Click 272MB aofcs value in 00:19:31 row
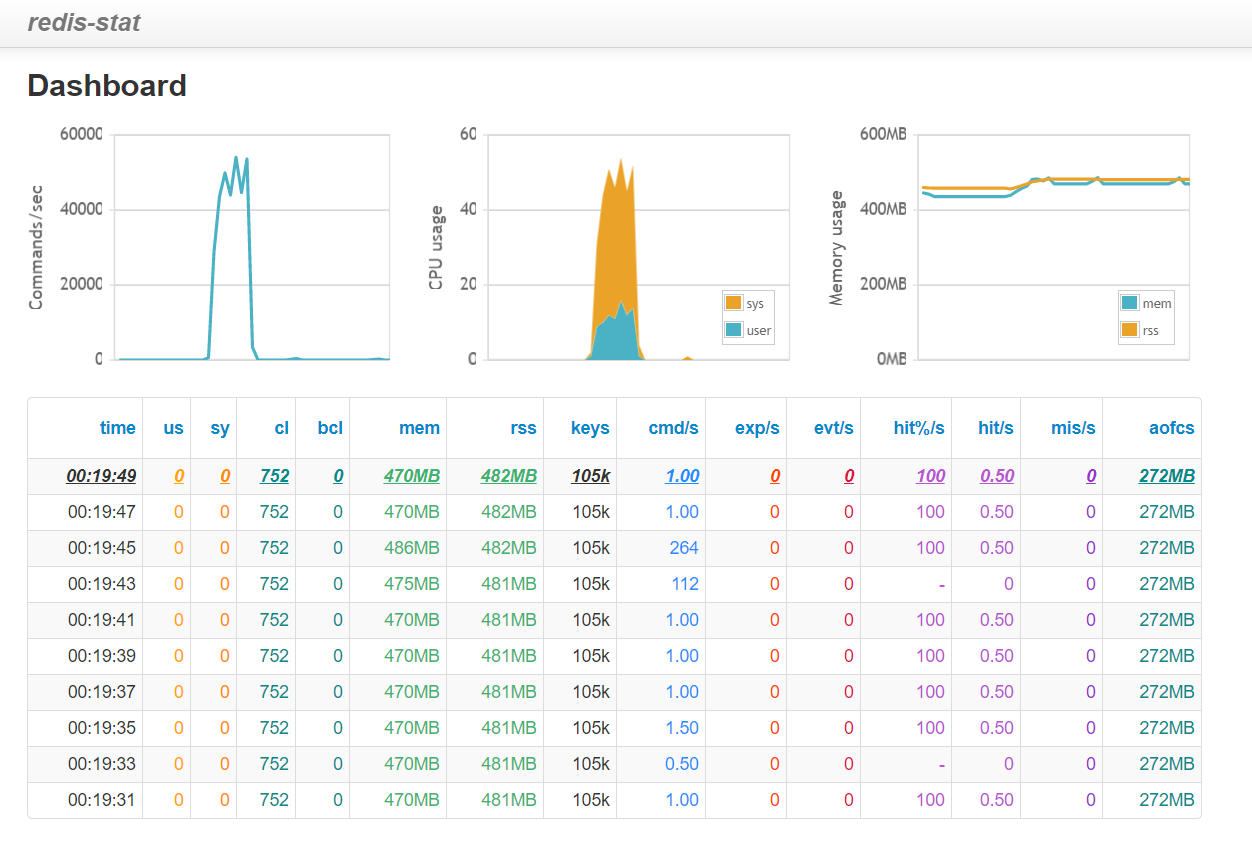The width and height of the screenshot is (1252, 846). click(x=1167, y=800)
